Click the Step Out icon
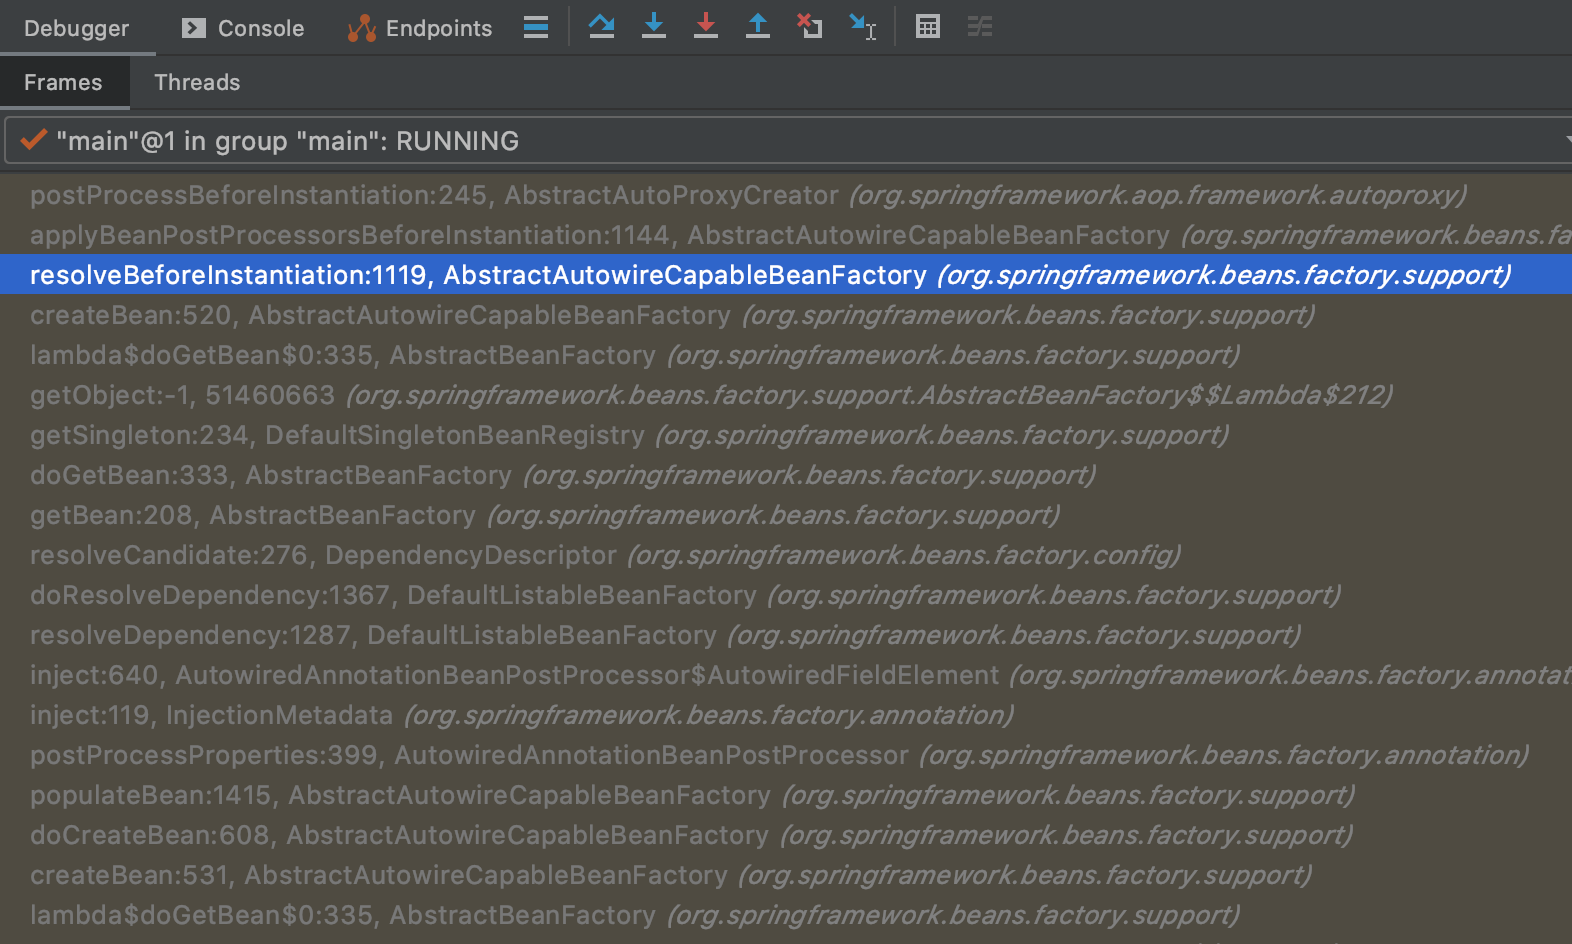 click(x=758, y=27)
